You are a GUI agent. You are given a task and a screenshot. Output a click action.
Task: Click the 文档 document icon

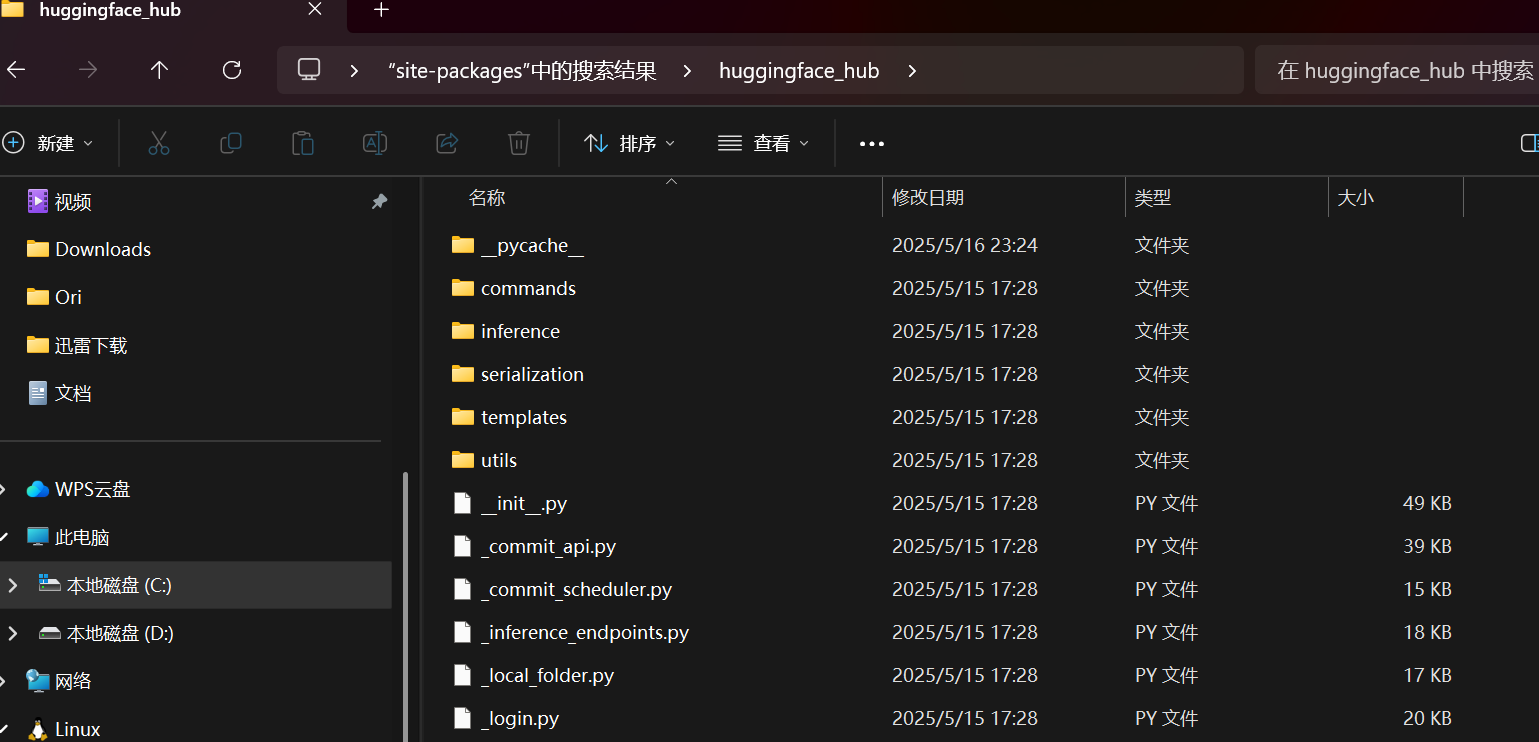click(38, 393)
